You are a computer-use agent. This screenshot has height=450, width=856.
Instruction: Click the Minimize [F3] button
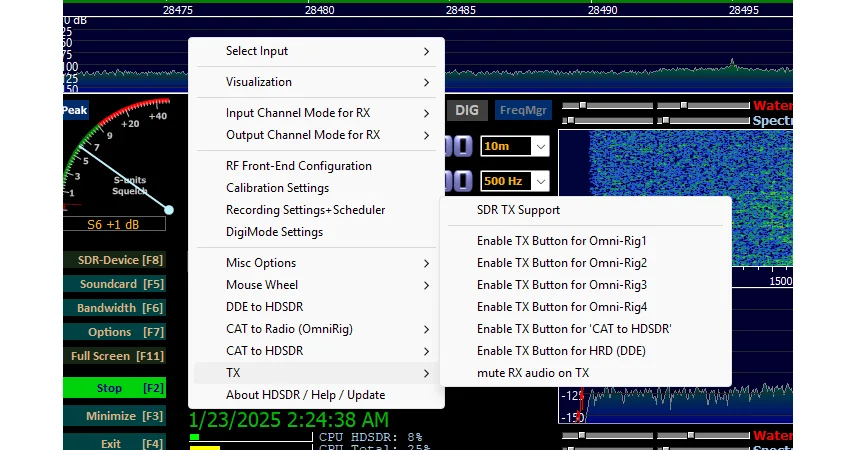(114, 416)
